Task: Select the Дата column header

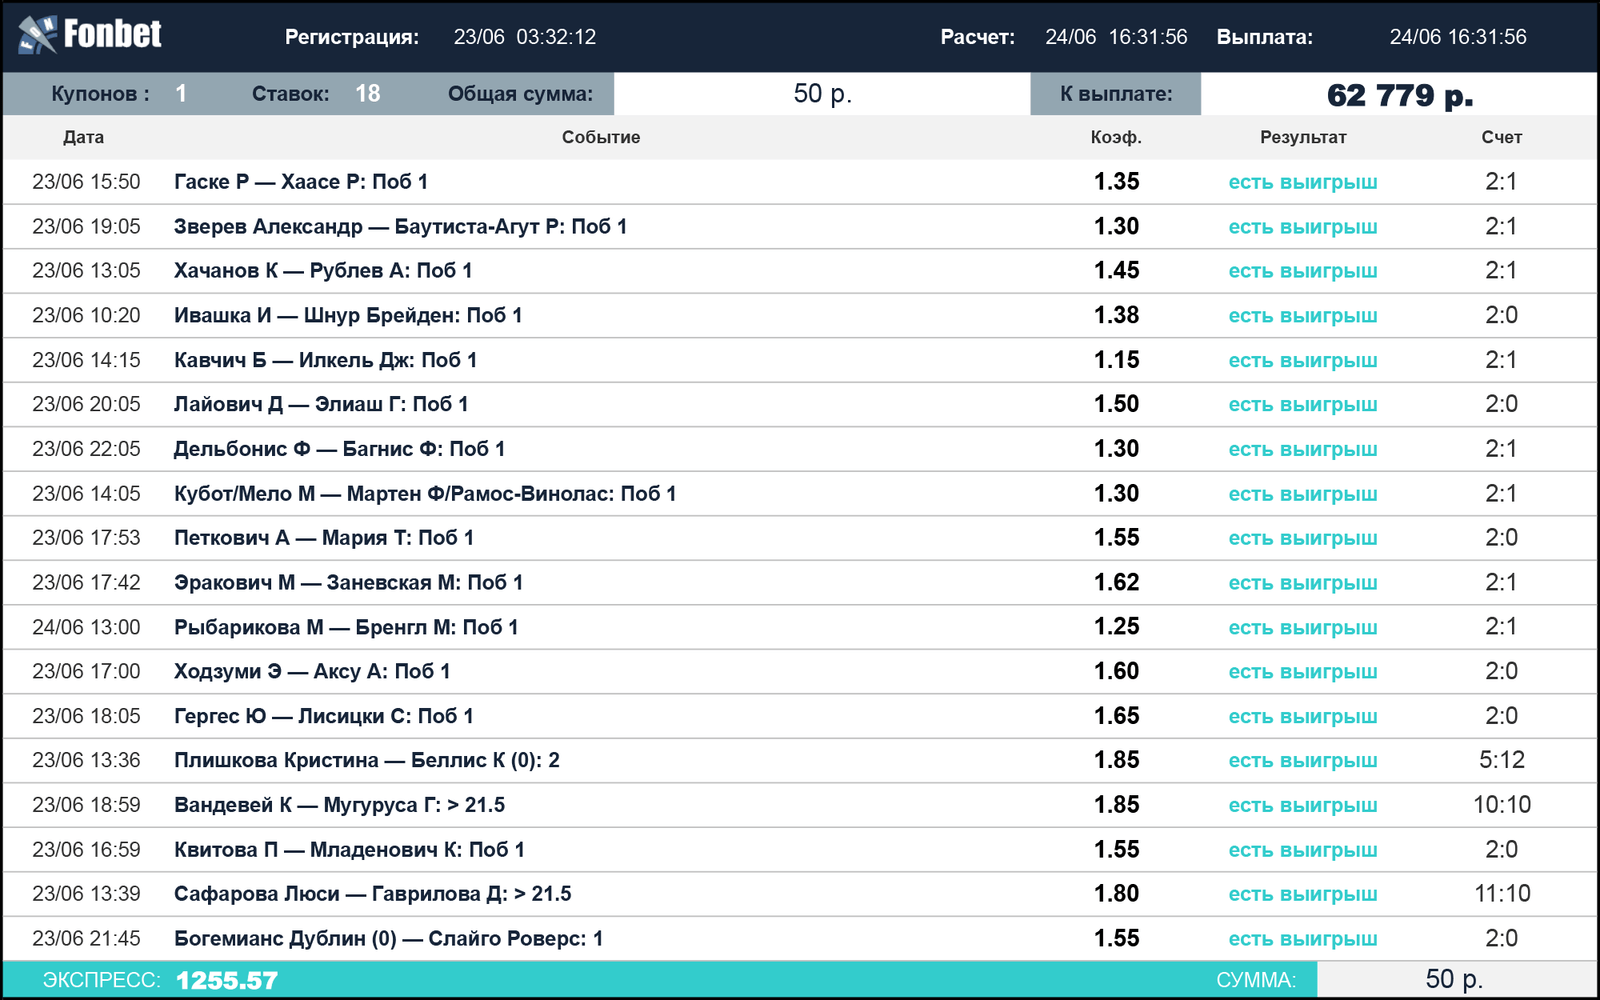Action: point(83,137)
